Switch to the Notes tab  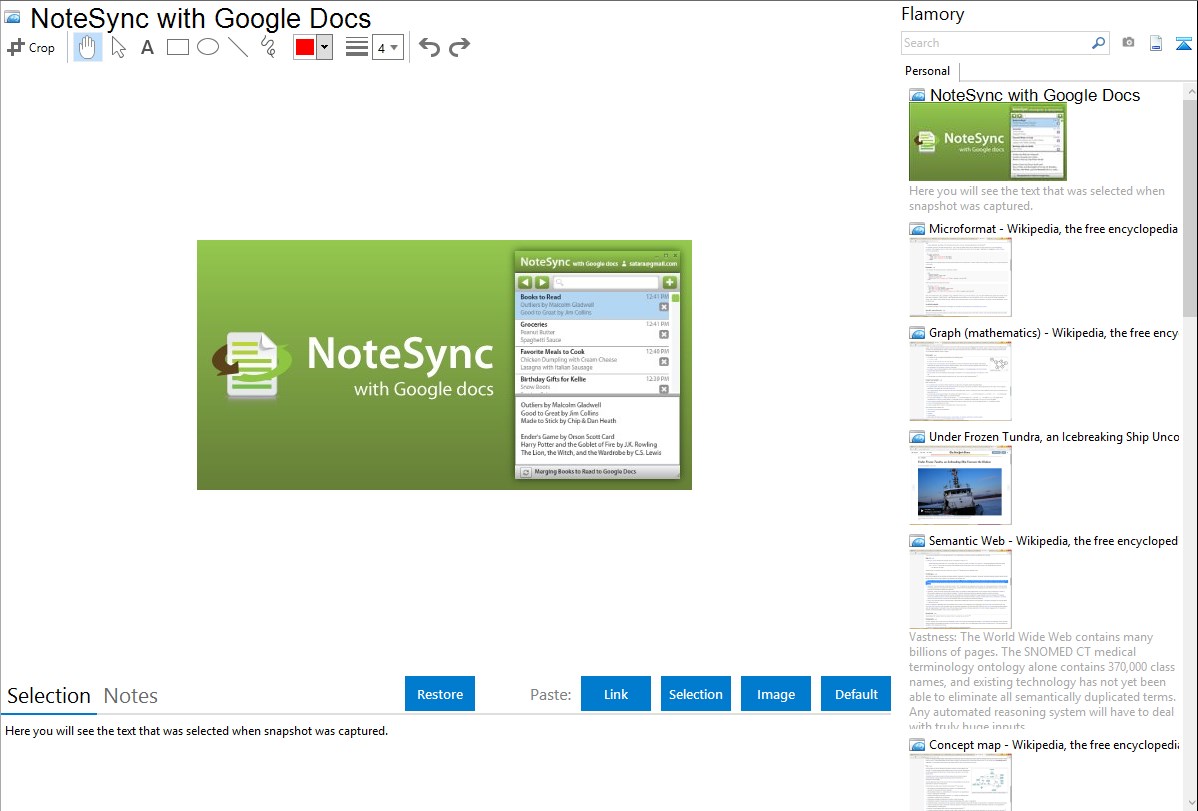[131, 696]
